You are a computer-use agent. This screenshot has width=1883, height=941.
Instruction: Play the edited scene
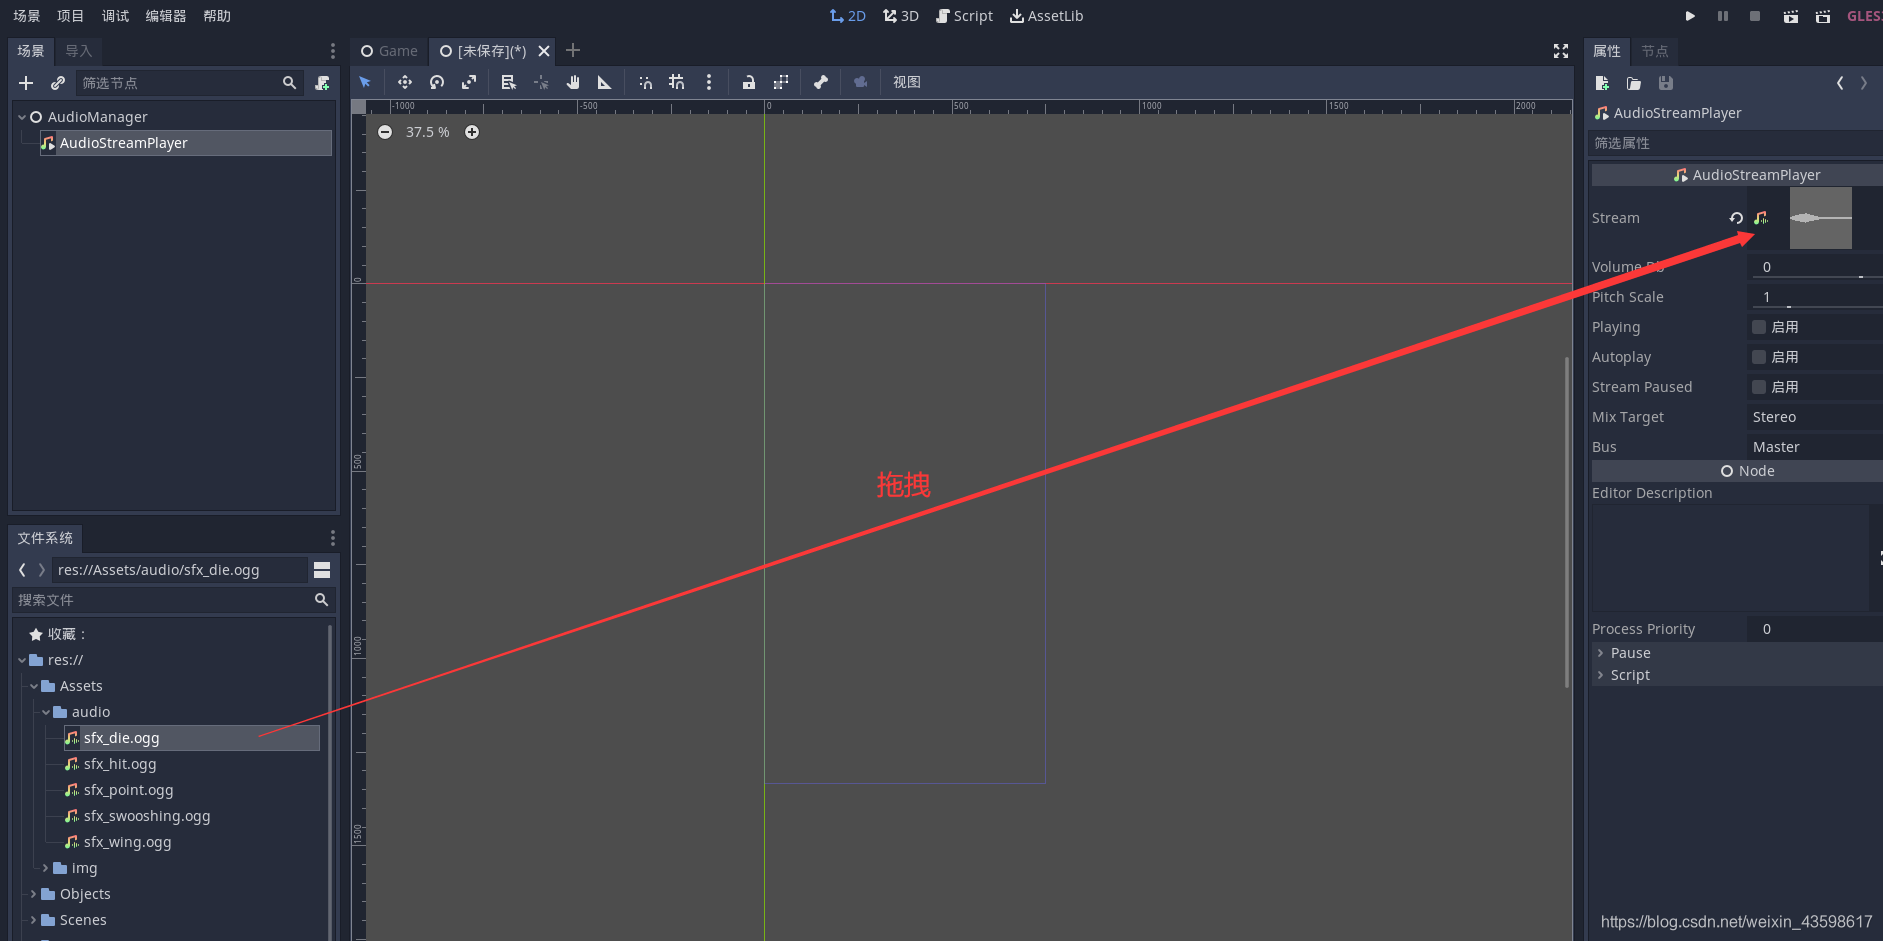click(x=1791, y=16)
